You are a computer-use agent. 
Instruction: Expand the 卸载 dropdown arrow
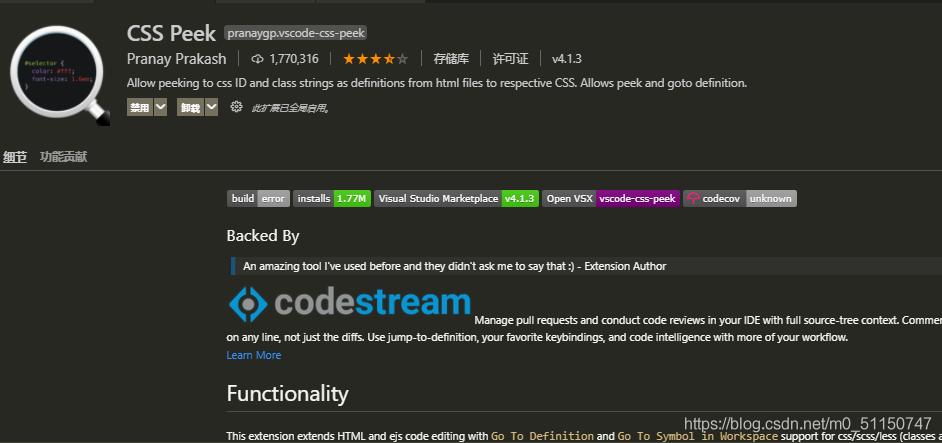(211, 108)
